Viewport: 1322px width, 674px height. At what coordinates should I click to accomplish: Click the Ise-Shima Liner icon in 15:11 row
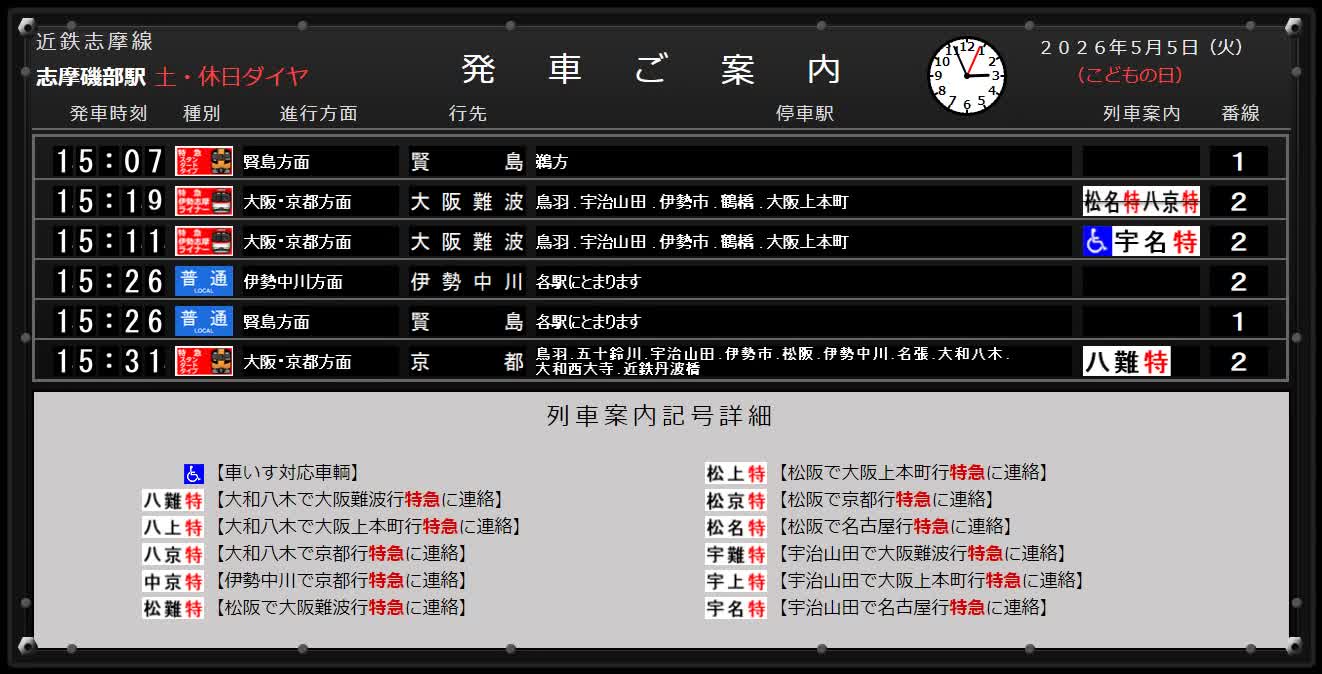pos(204,241)
